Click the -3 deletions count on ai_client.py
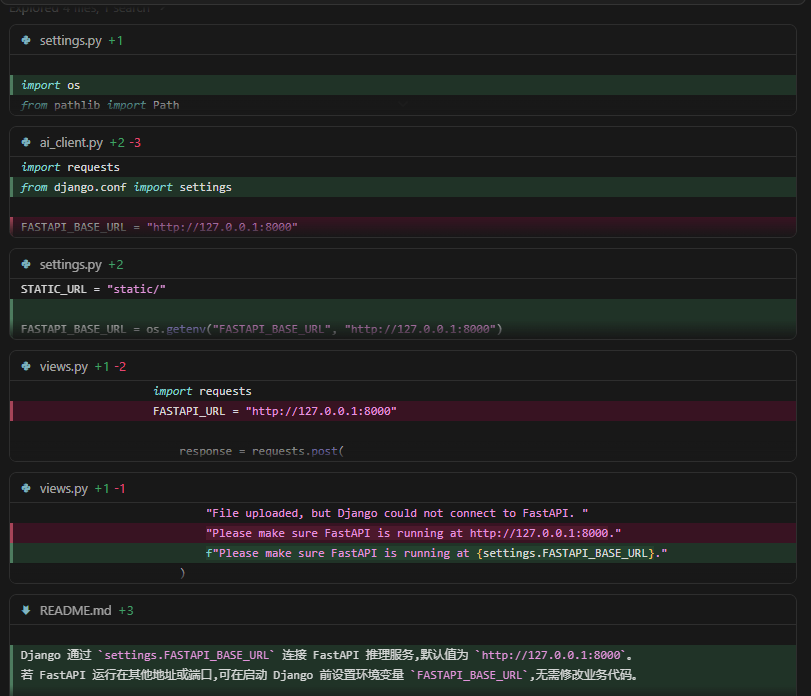Screen dimensions: 811x696 [135, 142]
